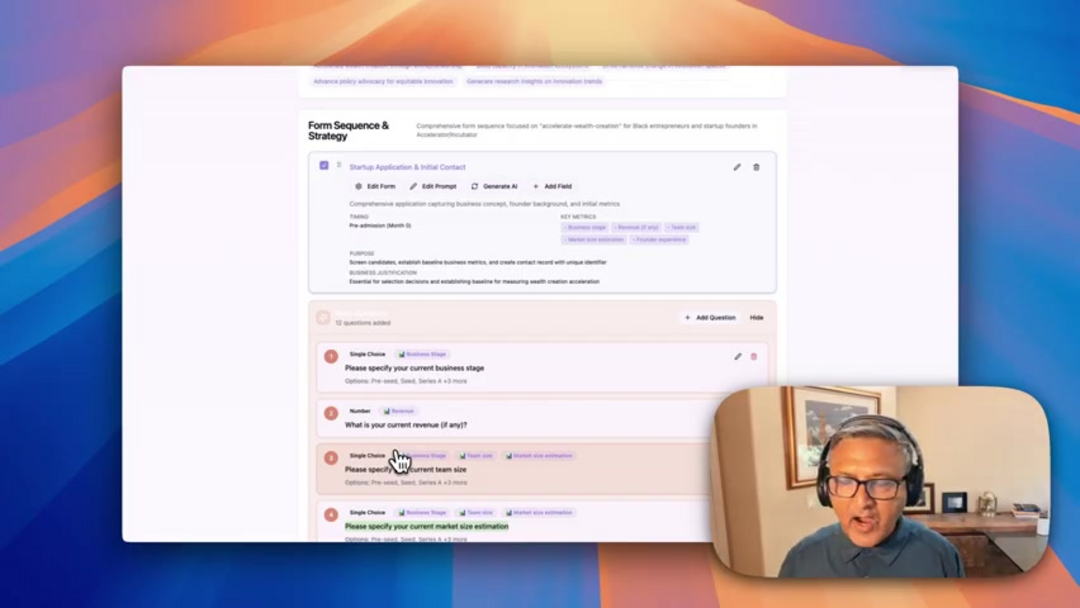Select the 'Generate research insights on innovation trends' tag
The image size is (1080, 608).
(534, 81)
